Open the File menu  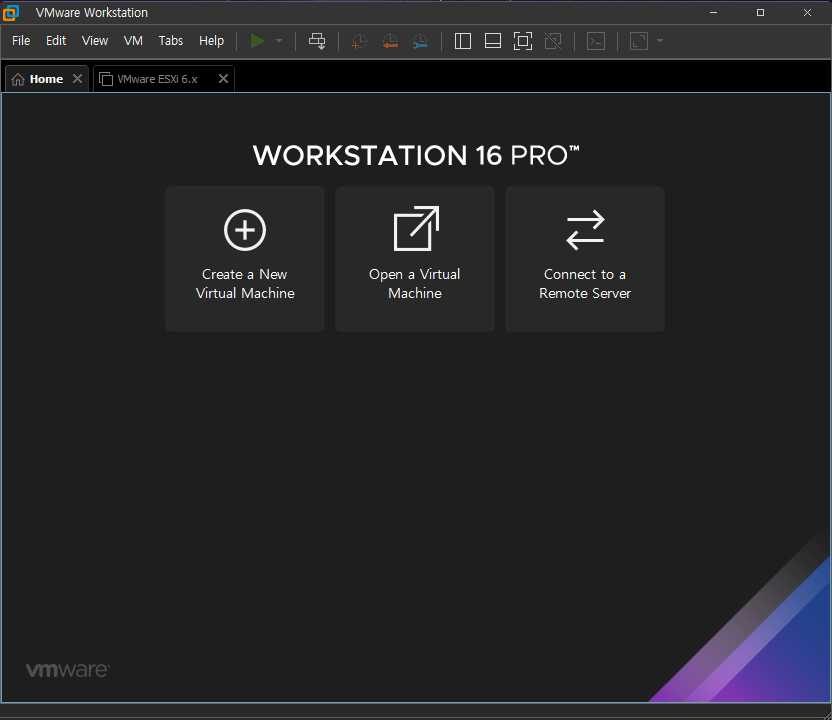point(21,41)
